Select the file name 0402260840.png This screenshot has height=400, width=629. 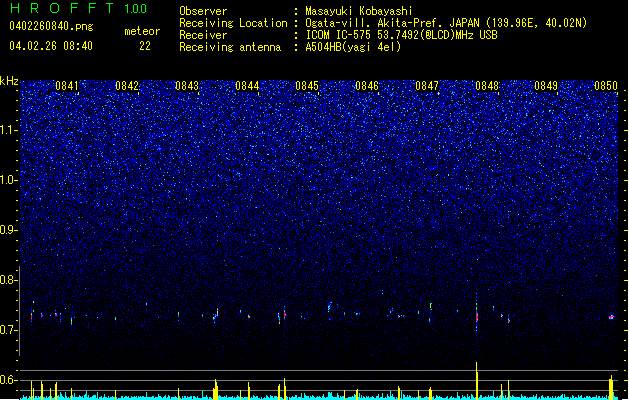pos(51,26)
